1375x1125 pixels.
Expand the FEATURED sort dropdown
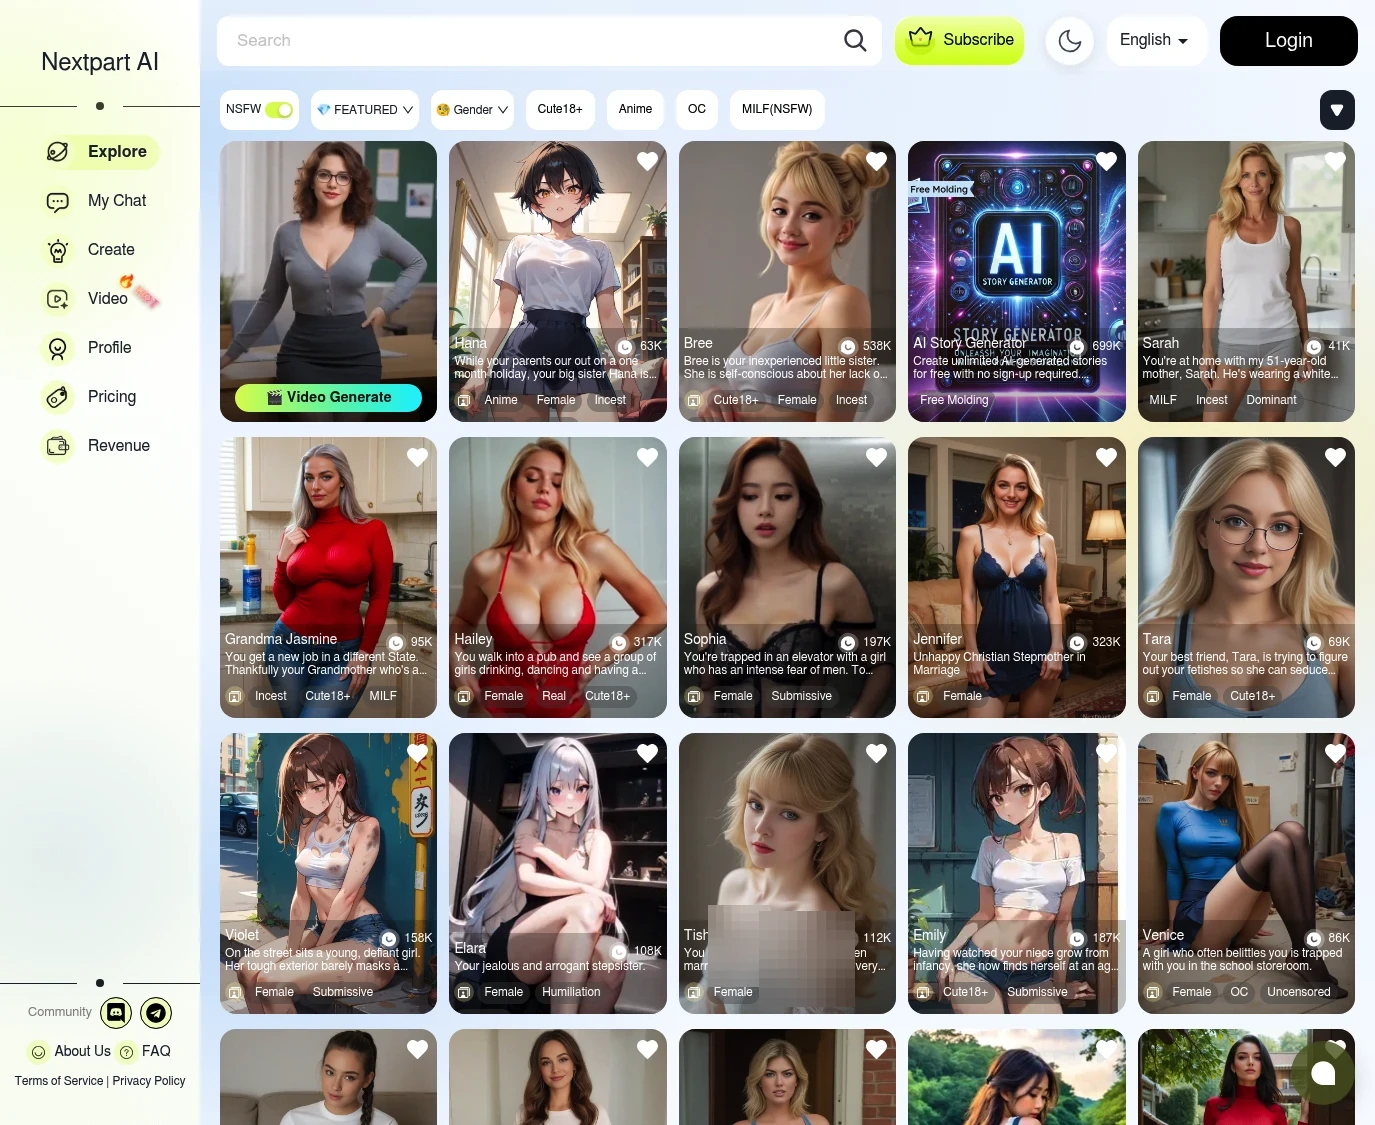(x=365, y=110)
